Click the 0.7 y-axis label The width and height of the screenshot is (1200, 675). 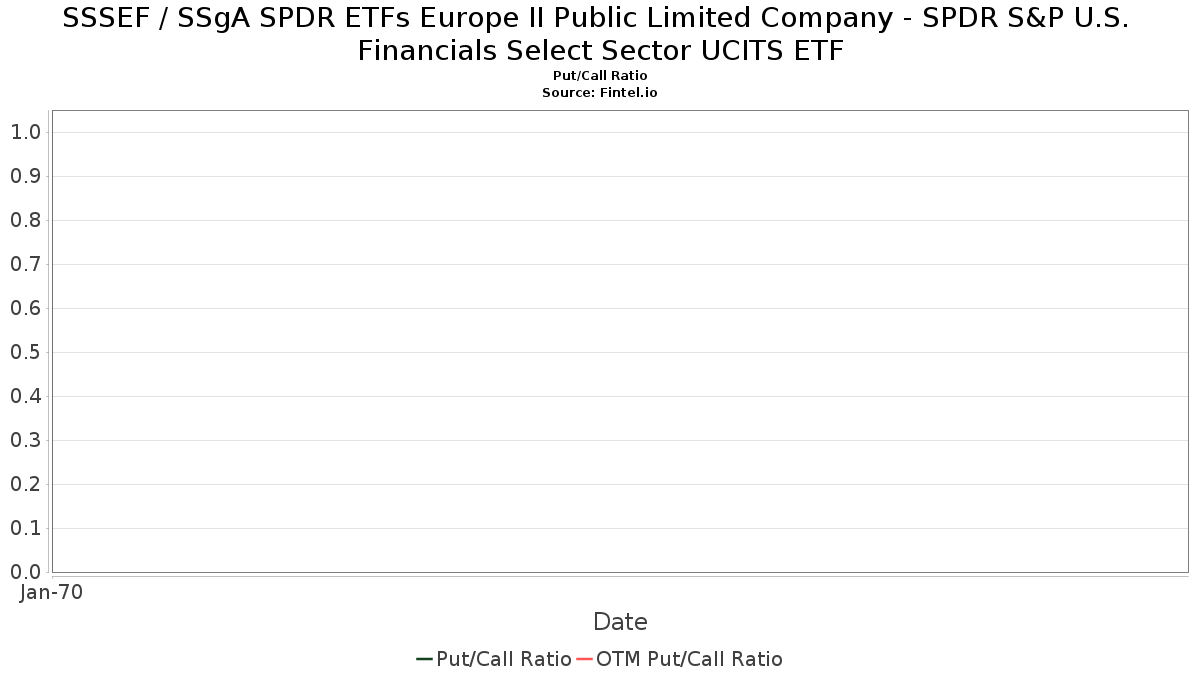[x=25, y=264]
